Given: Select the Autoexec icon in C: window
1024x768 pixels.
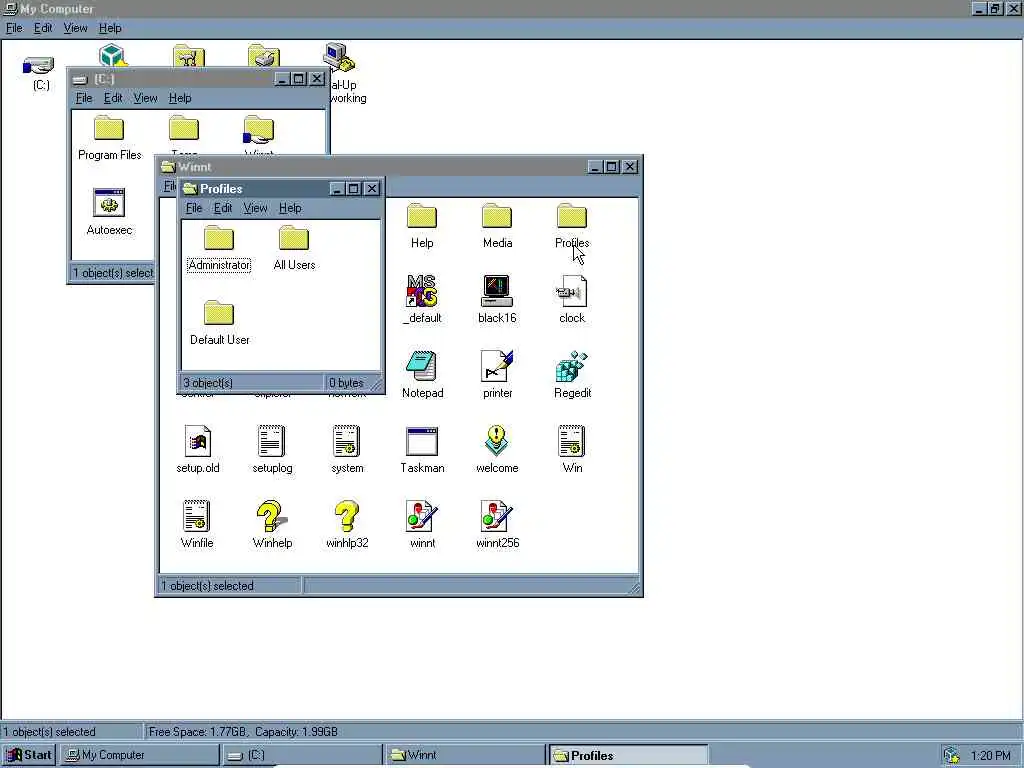Looking at the screenshot, I should (109, 213).
